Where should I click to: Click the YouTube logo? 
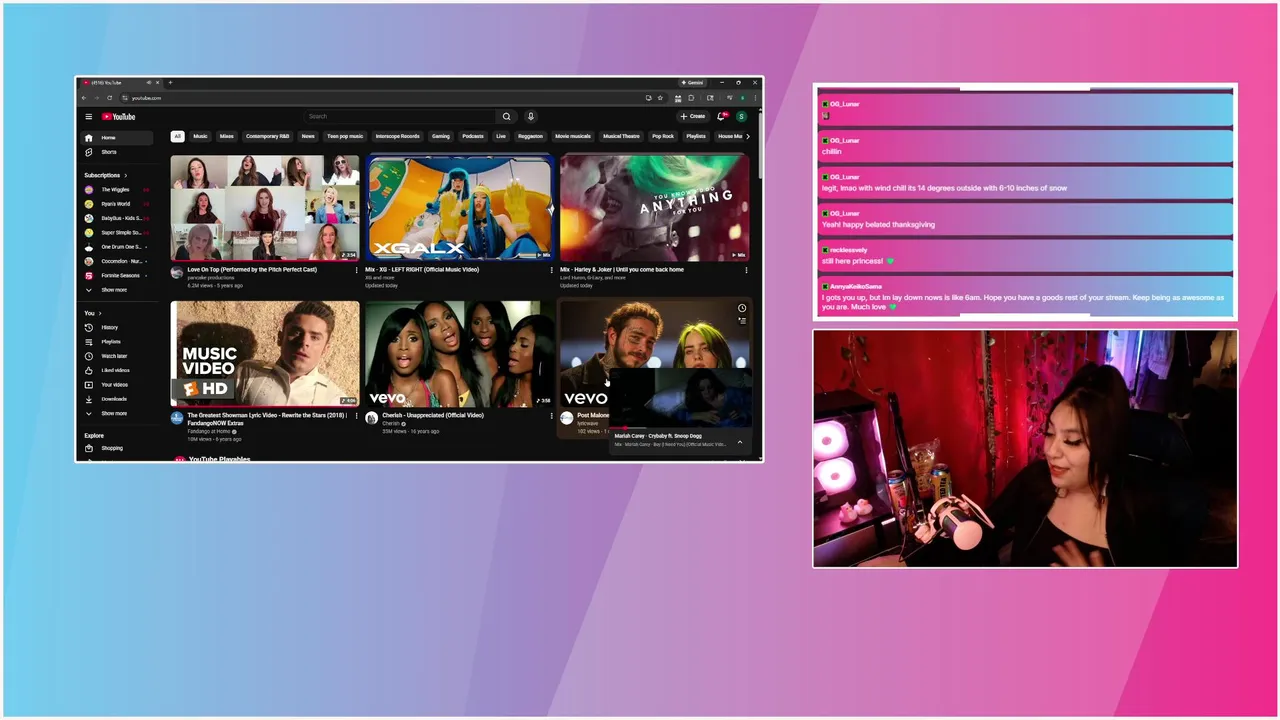[x=118, y=117]
